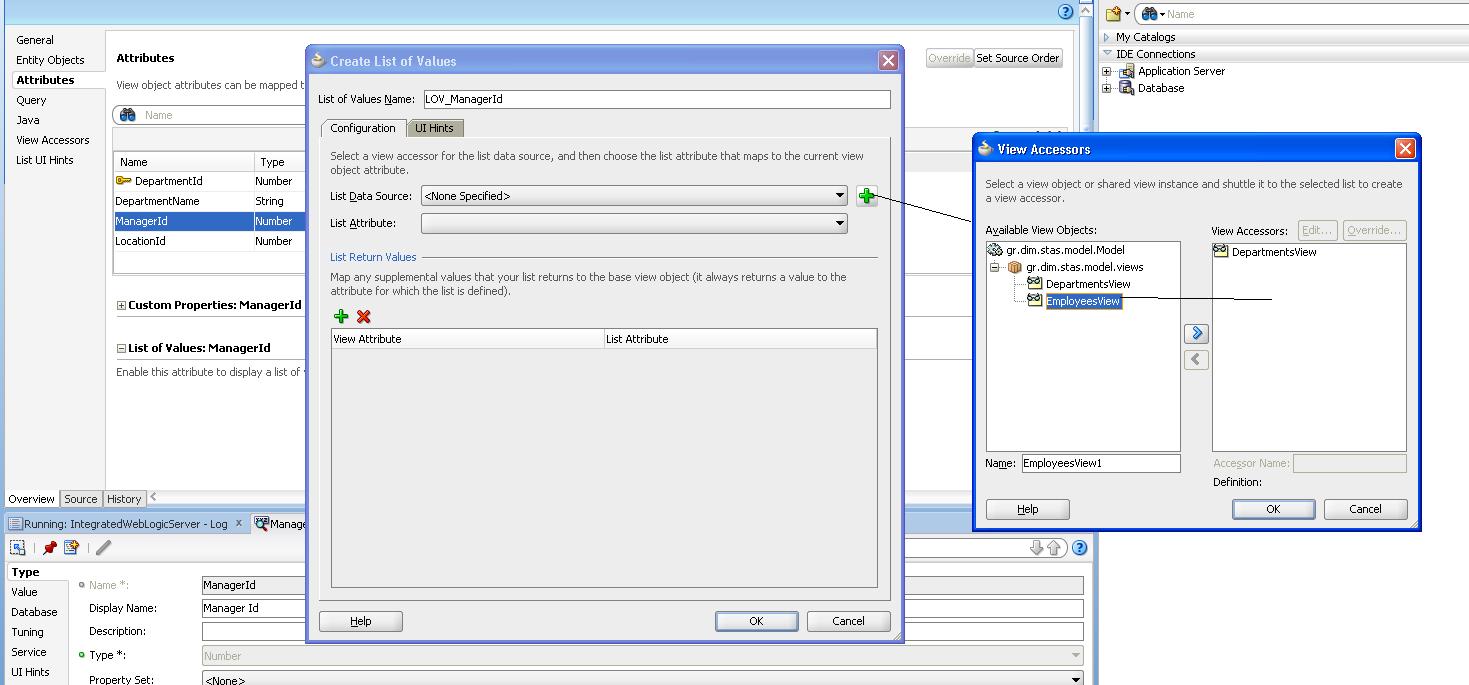This screenshot has width=1469, height=685.
Task: Shuttle EmployeesView using the right arrow button
Action: [x=1196, y=333]
